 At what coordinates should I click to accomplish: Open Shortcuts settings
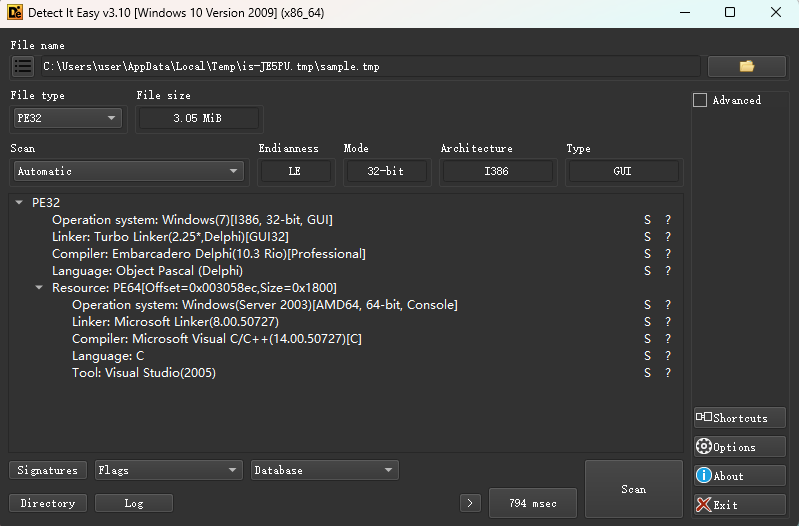click(739, 418)
